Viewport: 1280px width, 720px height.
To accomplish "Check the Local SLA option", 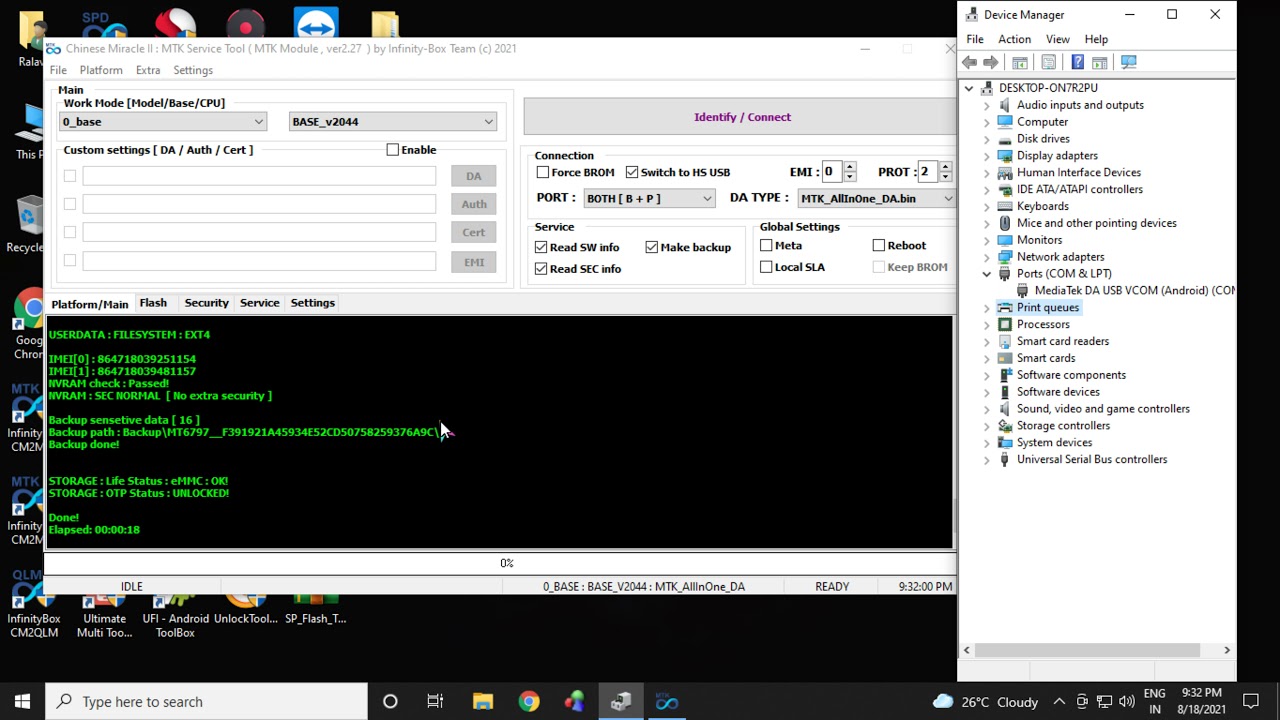I will (x=766, y=267).
